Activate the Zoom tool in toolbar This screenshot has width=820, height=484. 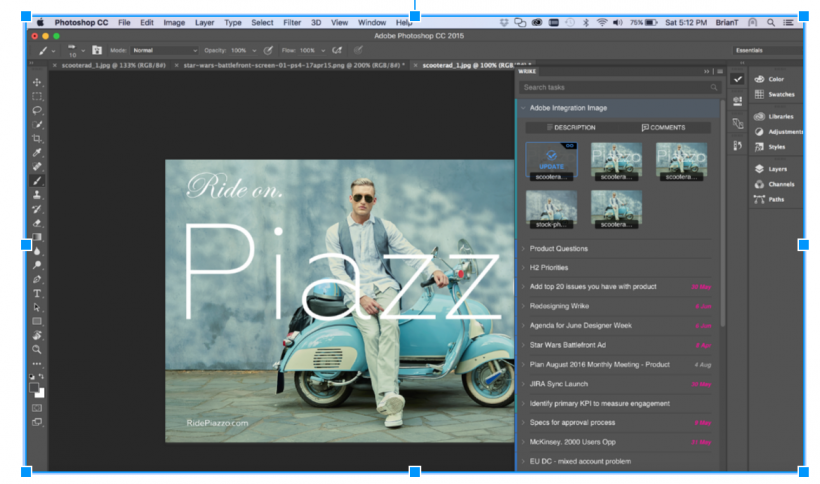point(37,350)
